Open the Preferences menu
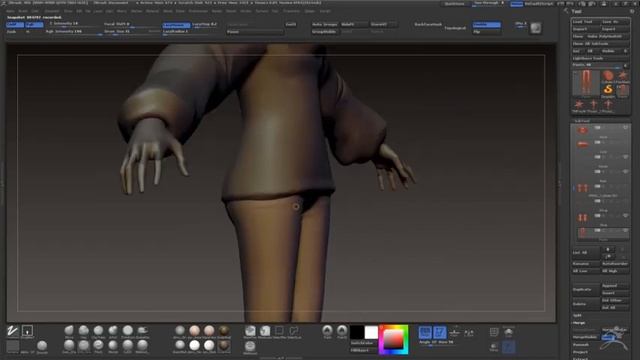Image resolution: width=640 pixels, height=360 pixels. [198, 11]
